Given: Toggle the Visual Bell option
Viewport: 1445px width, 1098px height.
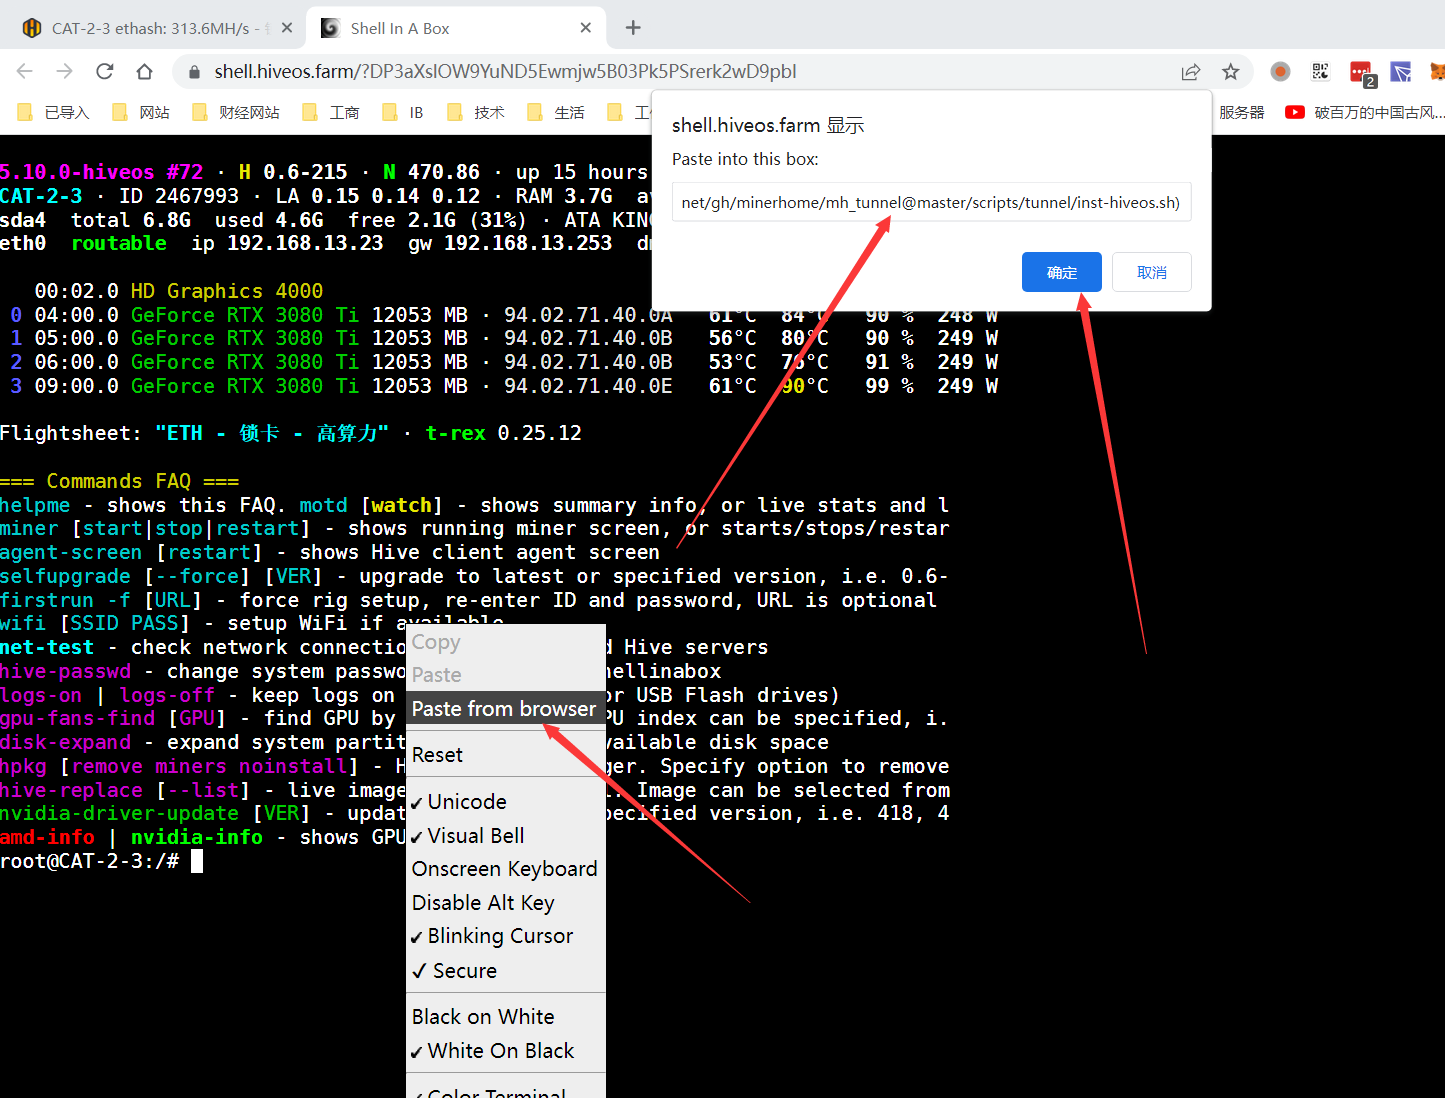Looking at the screenshot, I should [x=506, y=836].
